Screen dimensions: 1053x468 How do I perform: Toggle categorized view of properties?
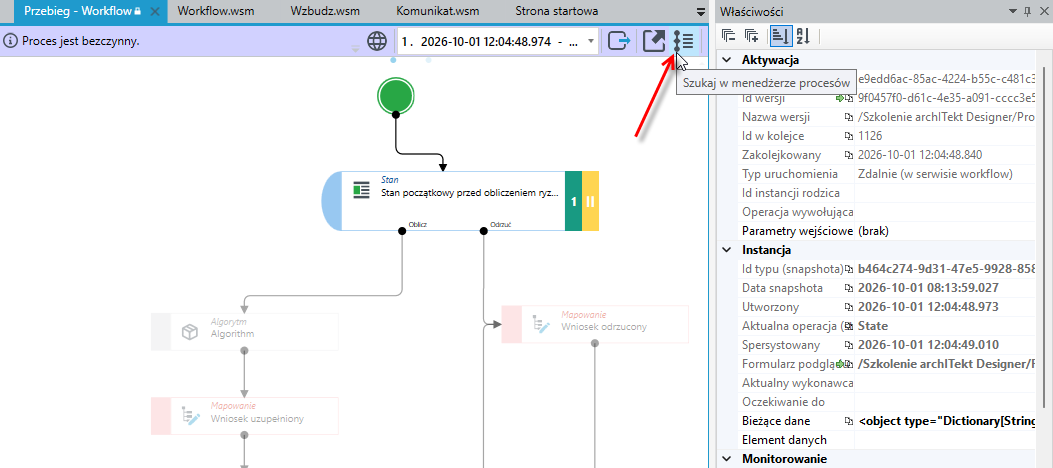(x=780, y=36)
